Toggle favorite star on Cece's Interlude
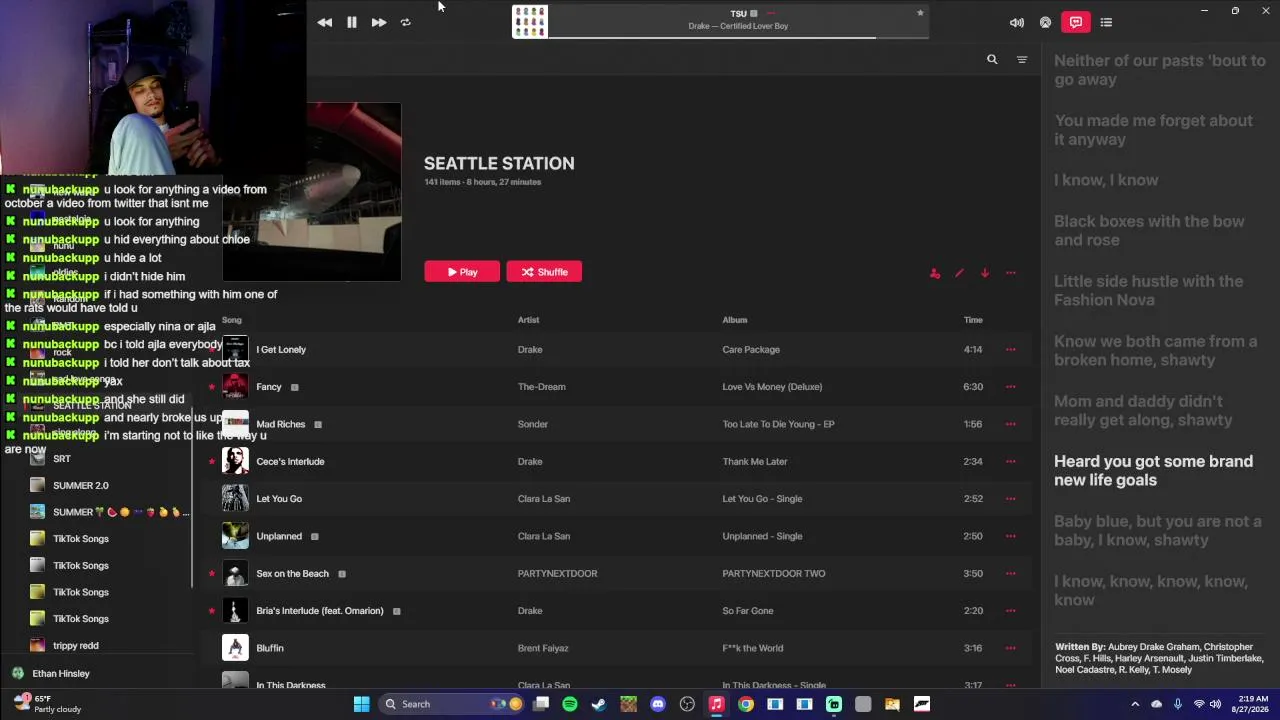1280x720 pixels. click(x=212, y=462)
